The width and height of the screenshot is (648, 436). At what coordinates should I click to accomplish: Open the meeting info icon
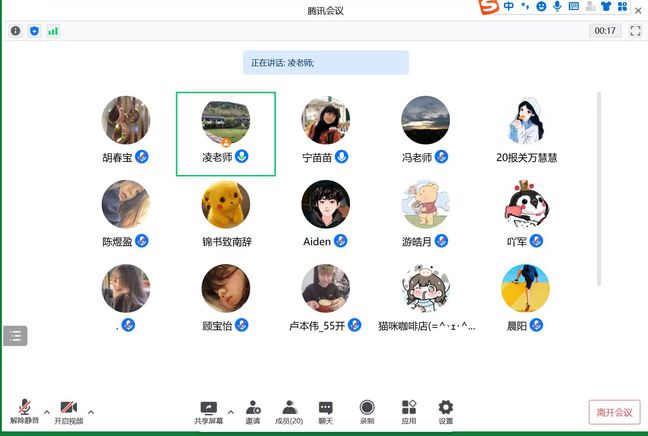pyautogui.click(x=15, y=31)
